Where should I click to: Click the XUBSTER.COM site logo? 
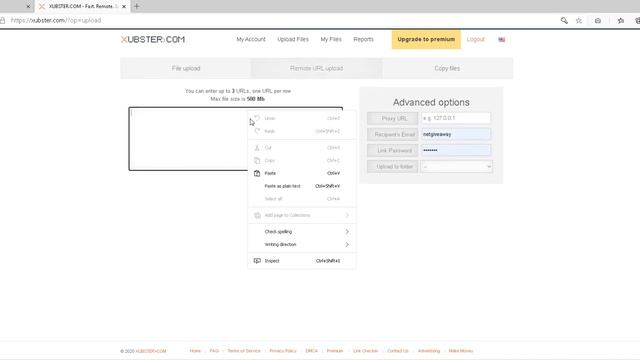tap(153, 40)
